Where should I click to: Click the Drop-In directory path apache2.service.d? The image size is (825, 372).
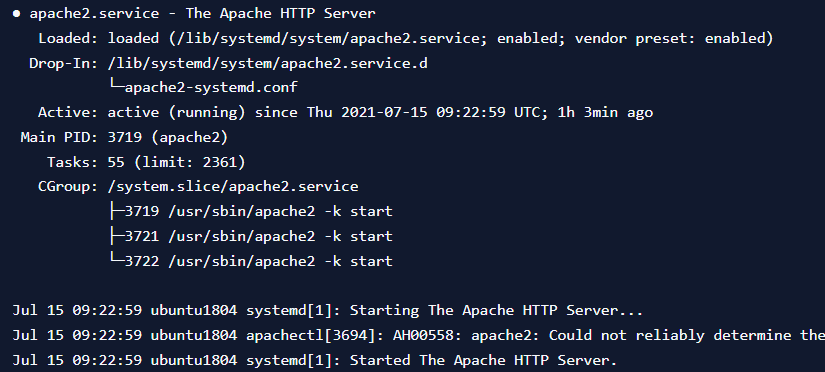point(268,64)
